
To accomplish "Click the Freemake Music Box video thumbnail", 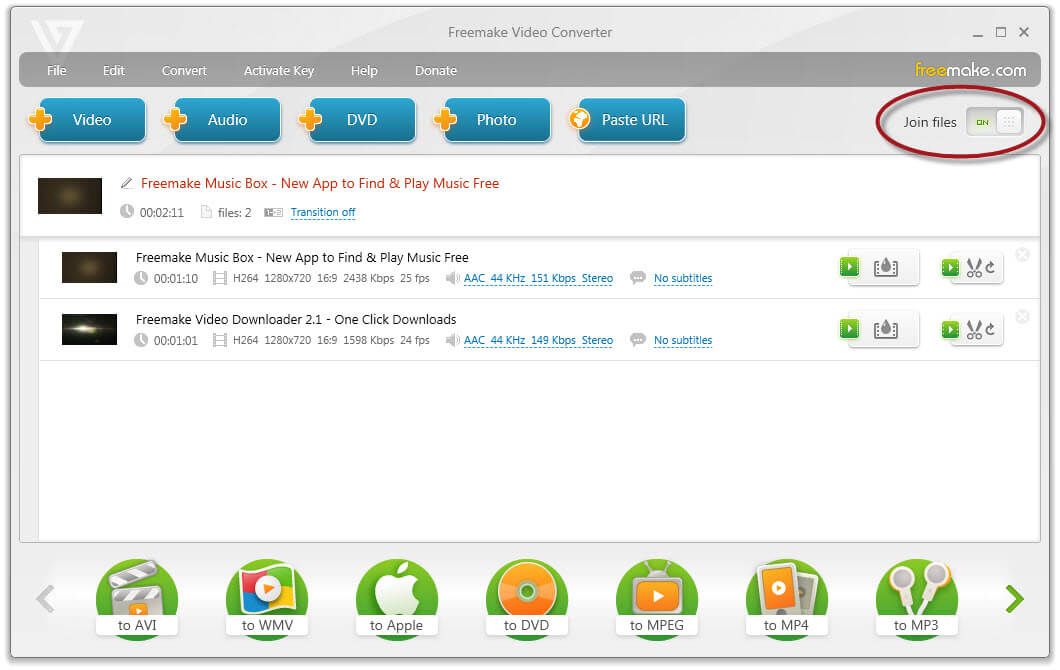I will (89, 267).
